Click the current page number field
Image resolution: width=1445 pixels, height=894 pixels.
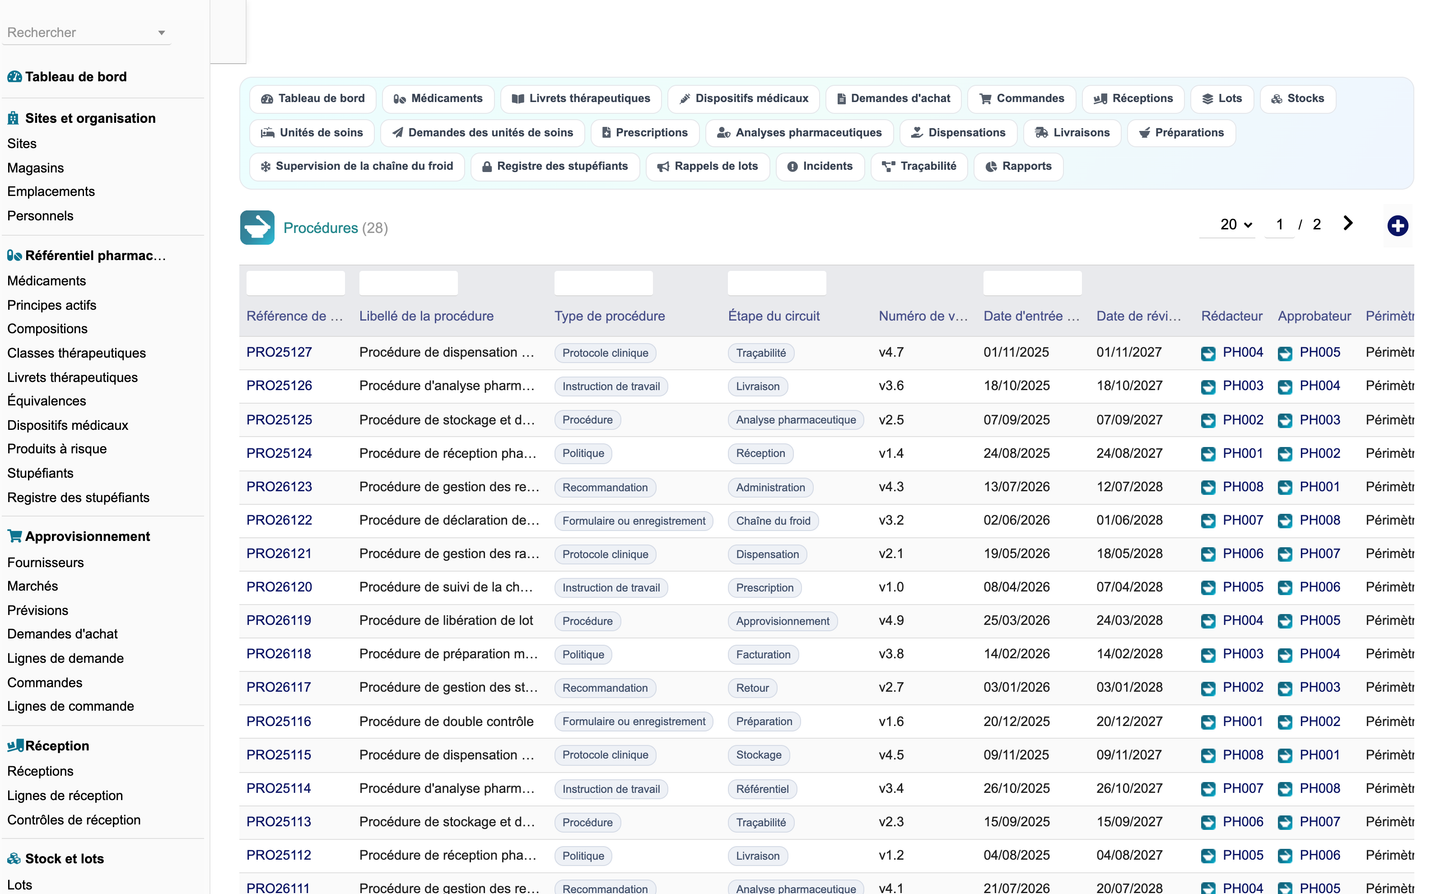(1280, 225)
